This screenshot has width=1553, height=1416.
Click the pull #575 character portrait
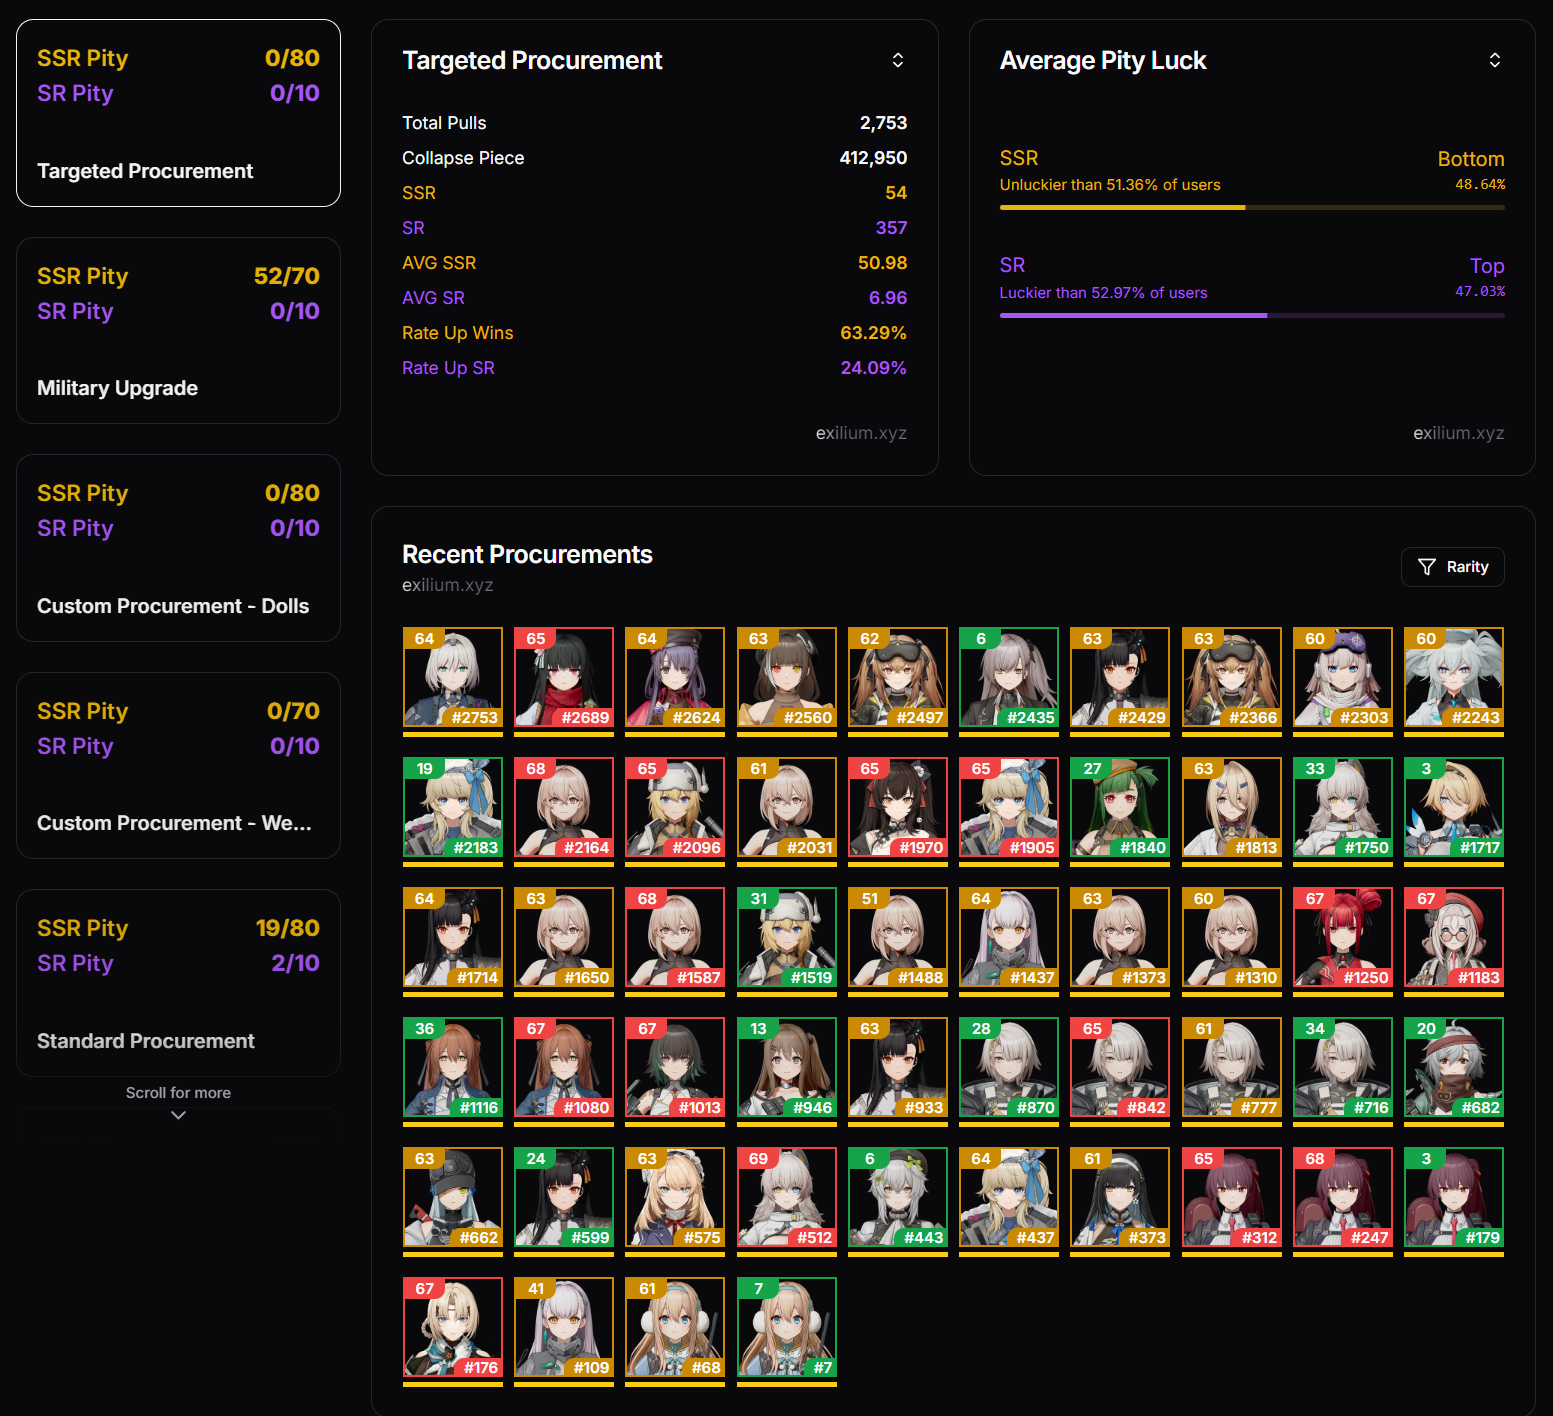675,1197
